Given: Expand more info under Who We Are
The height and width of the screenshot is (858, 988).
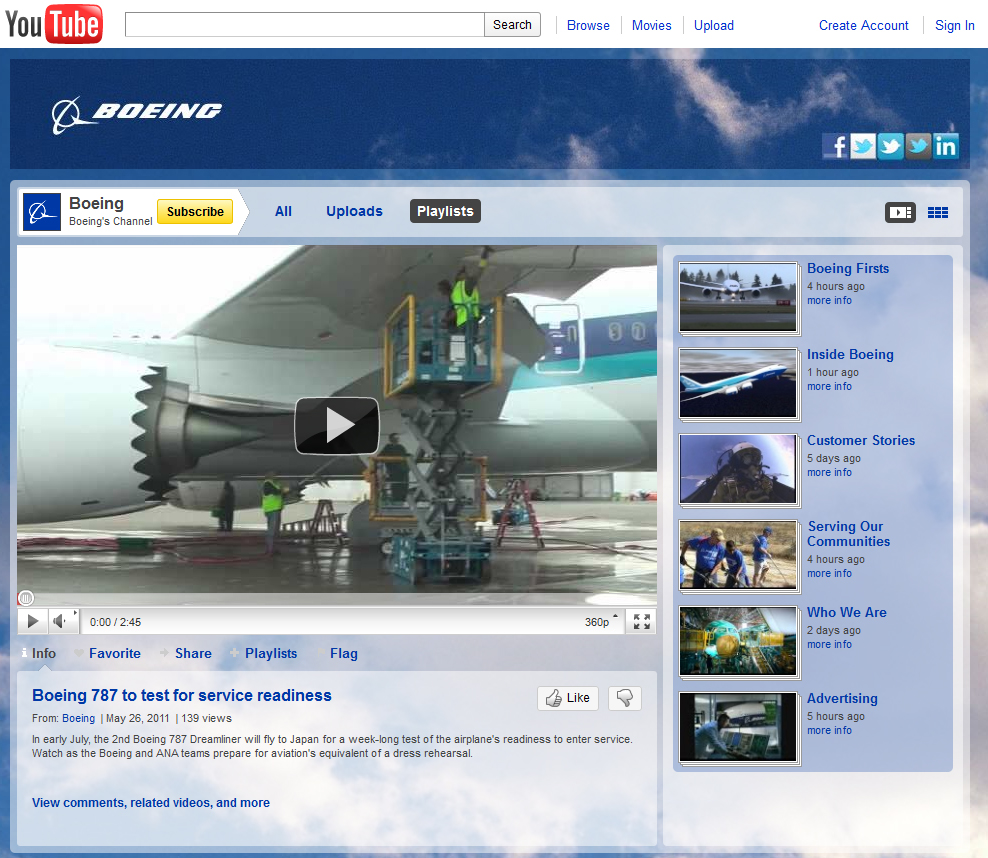Looking at the screenshot, I should [x=829, y=644].
